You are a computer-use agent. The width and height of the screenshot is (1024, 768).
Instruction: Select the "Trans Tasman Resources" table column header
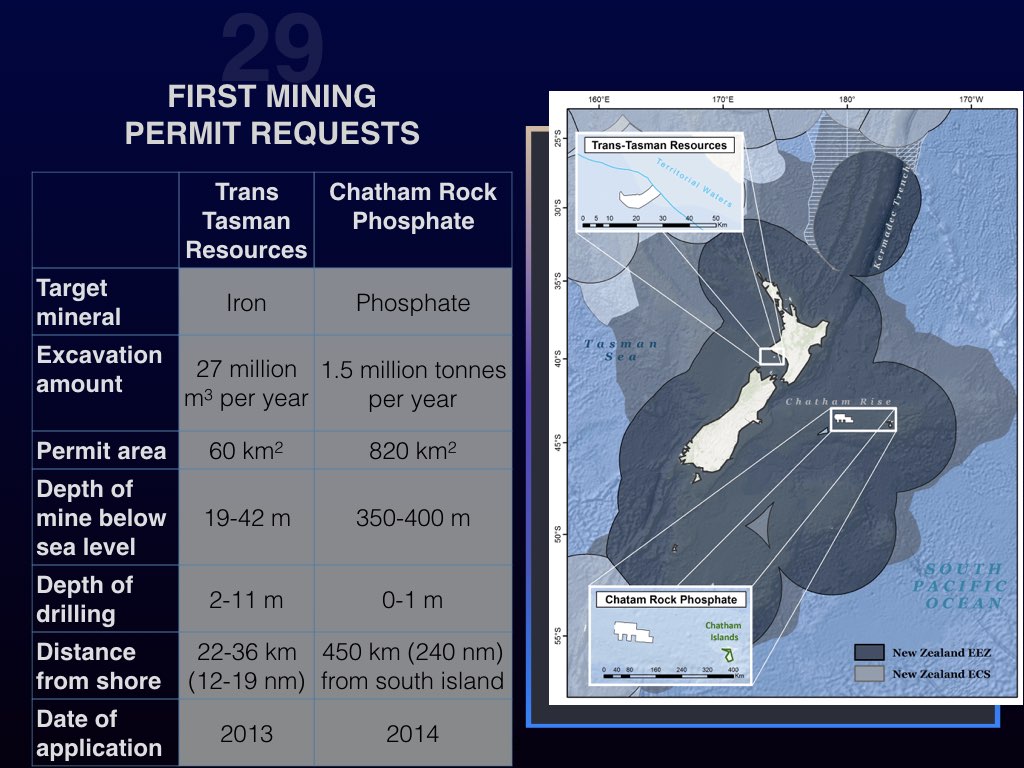tap(246, 221)
